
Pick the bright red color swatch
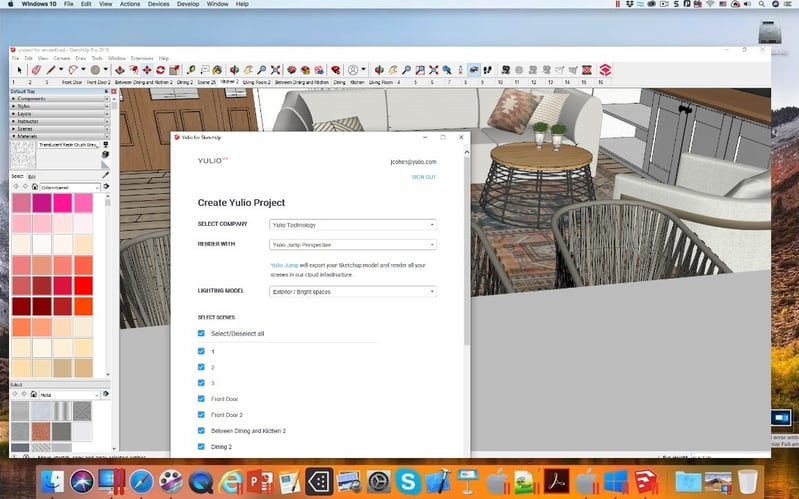coord(83,285)
